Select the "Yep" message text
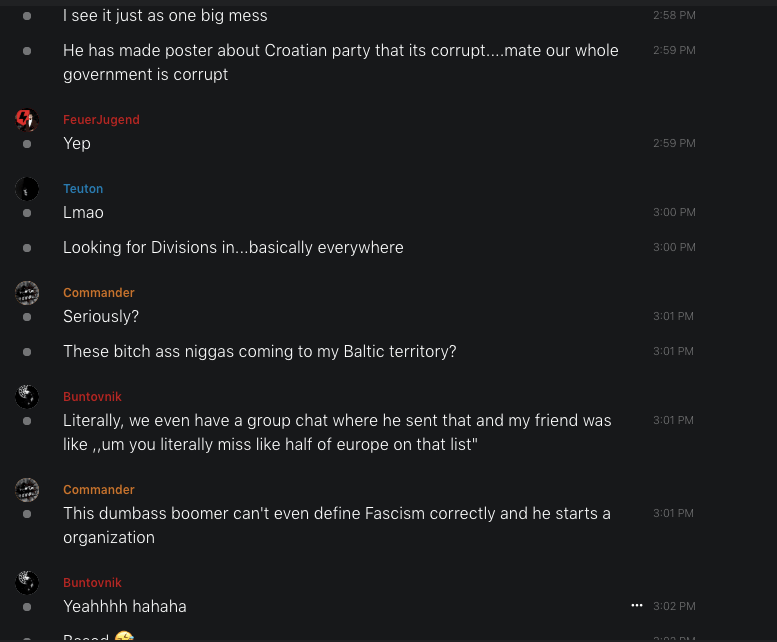 coord(77,144)
